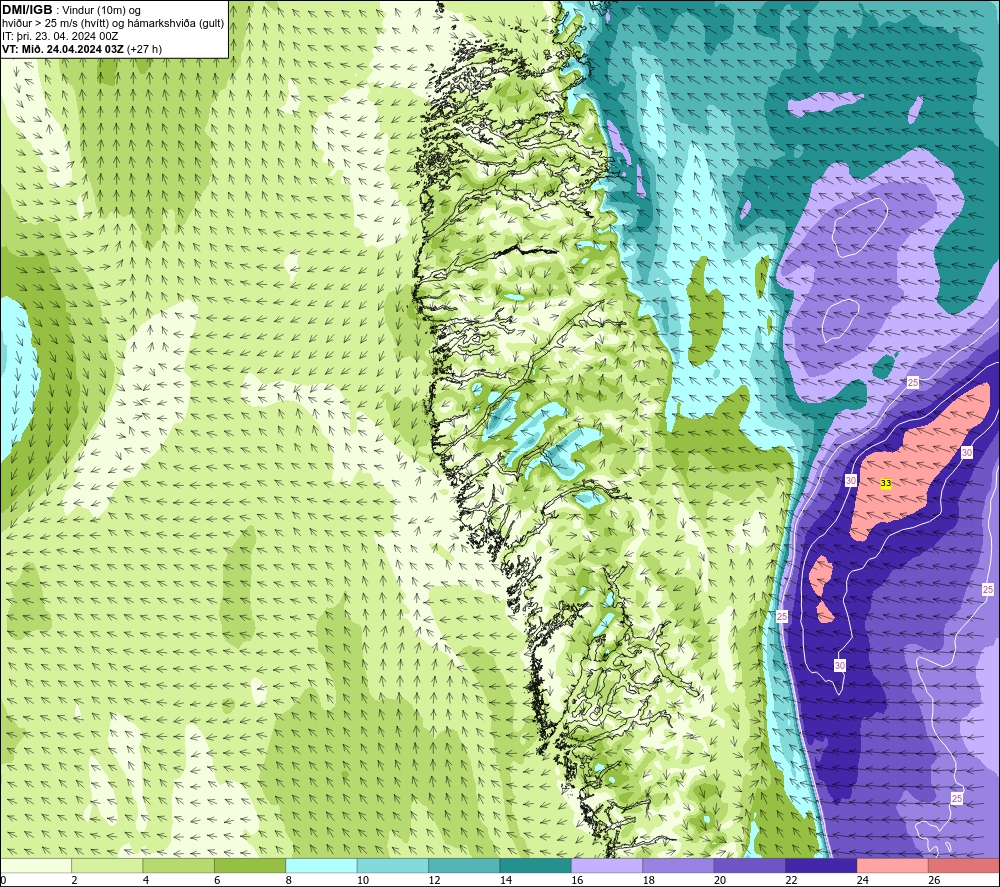Click the scale tick label 16
Image resolution: width=1000 pixels, height=887 pixels.
pos(577,880)
